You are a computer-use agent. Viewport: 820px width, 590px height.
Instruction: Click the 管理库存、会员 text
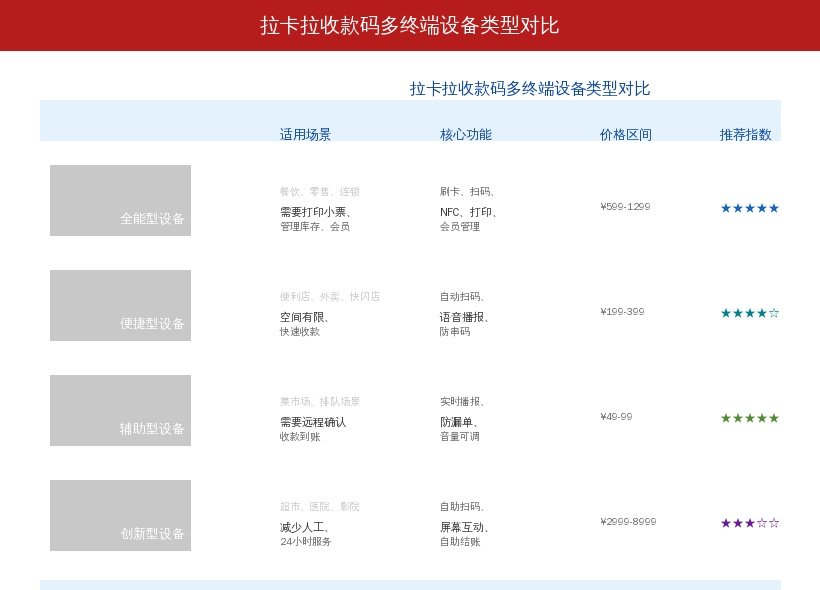315,226
